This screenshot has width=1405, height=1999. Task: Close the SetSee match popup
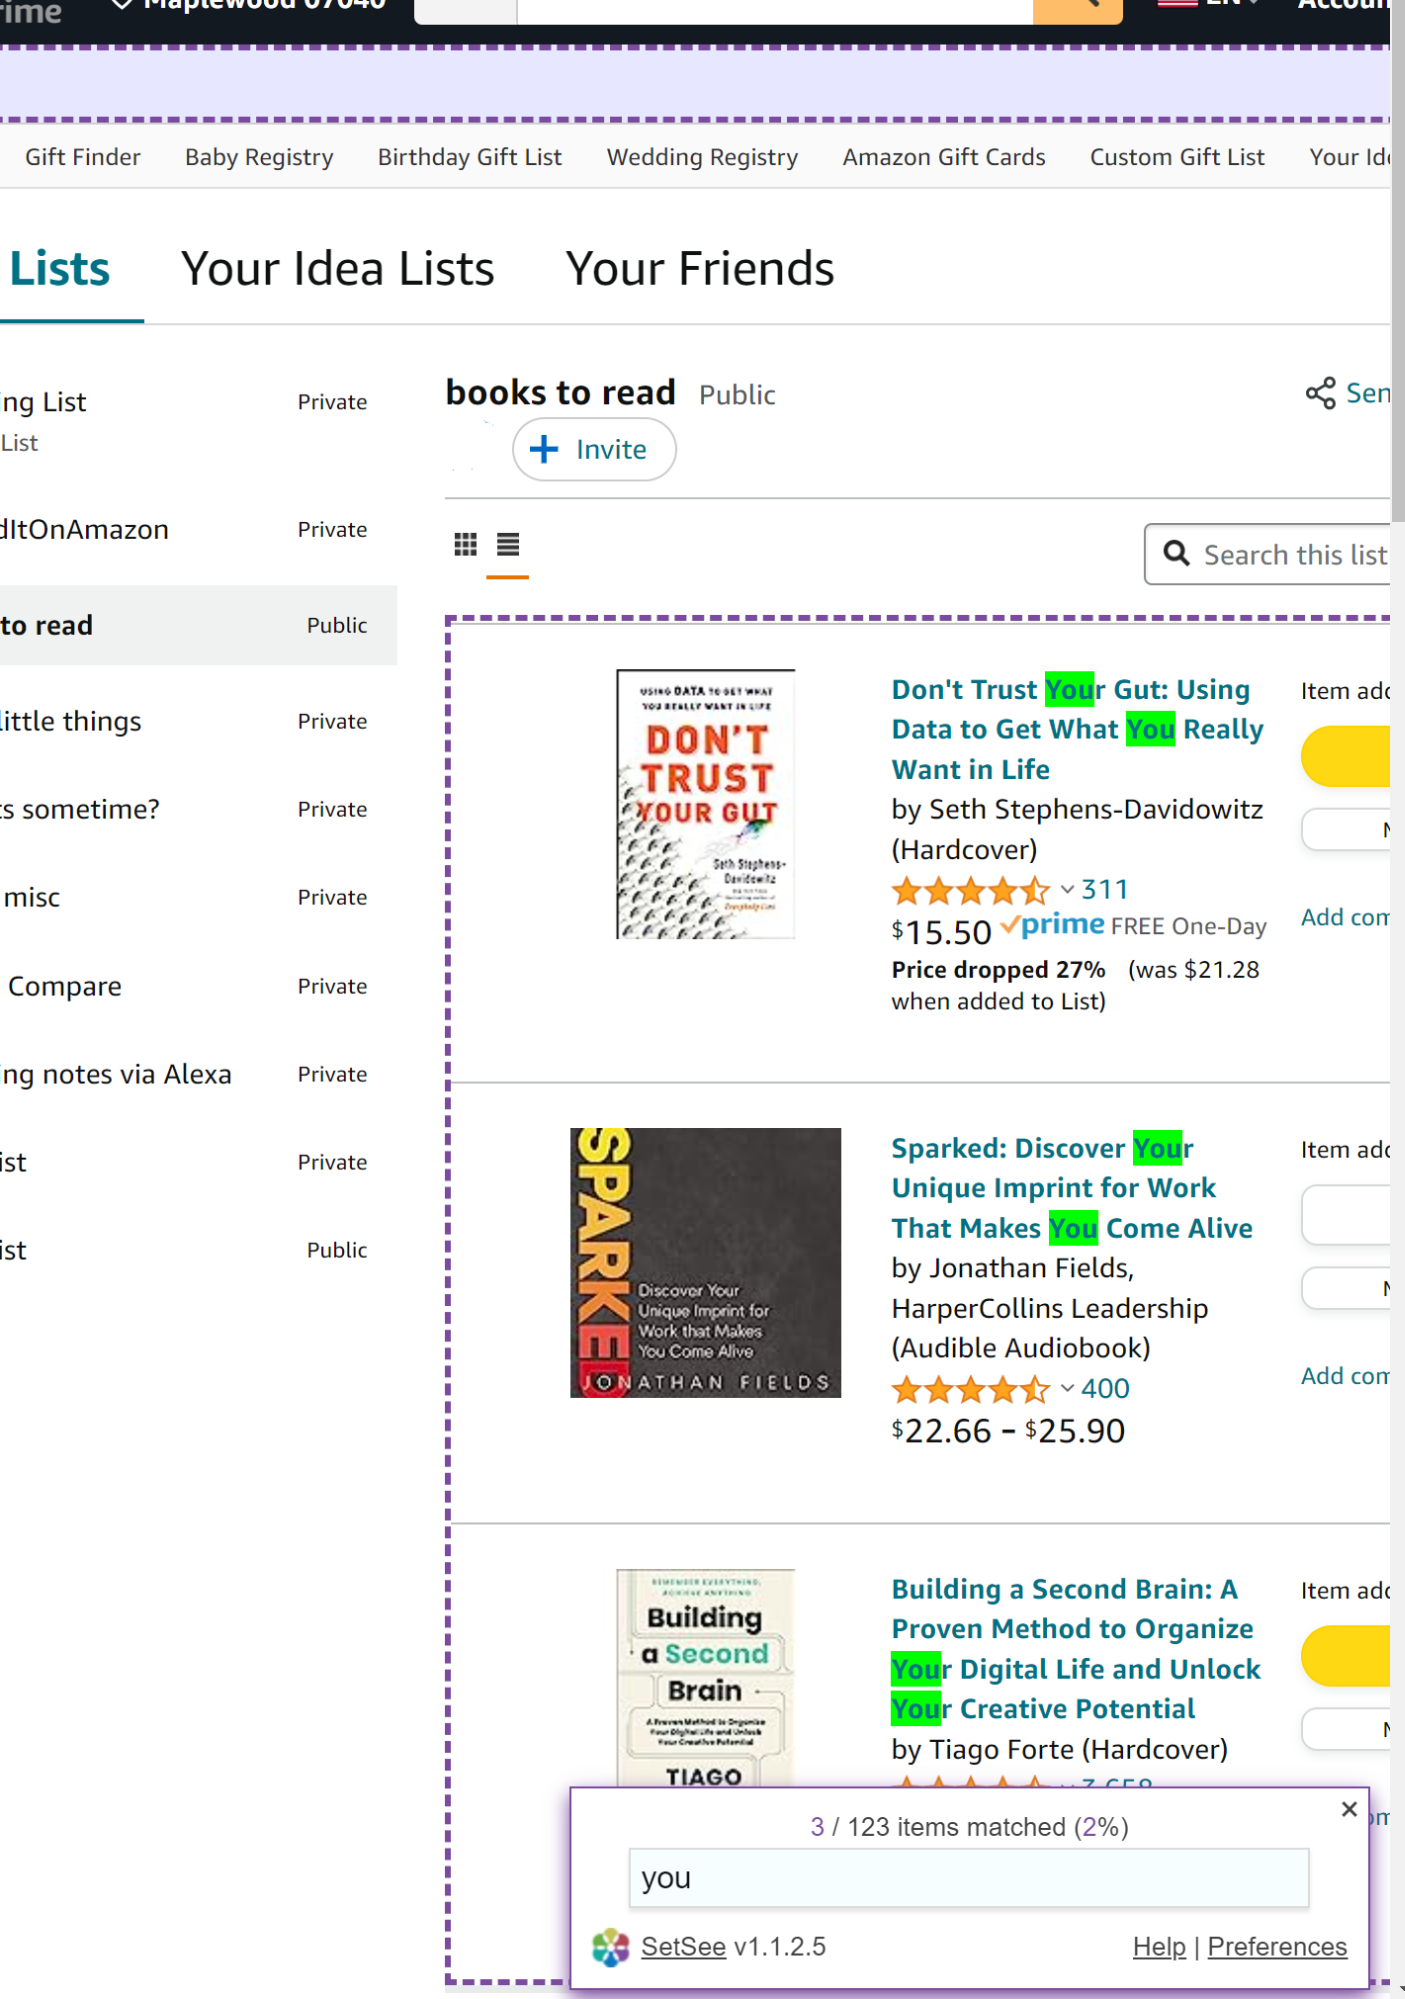pos(1349,1809)
